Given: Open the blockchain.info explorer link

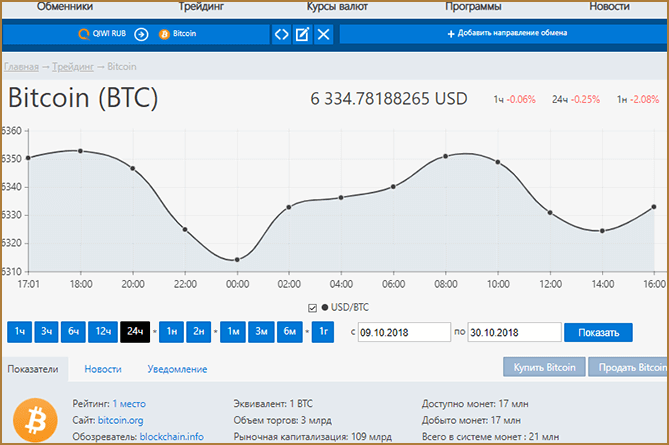Looking at the screenshot, I should click(172, 437).
